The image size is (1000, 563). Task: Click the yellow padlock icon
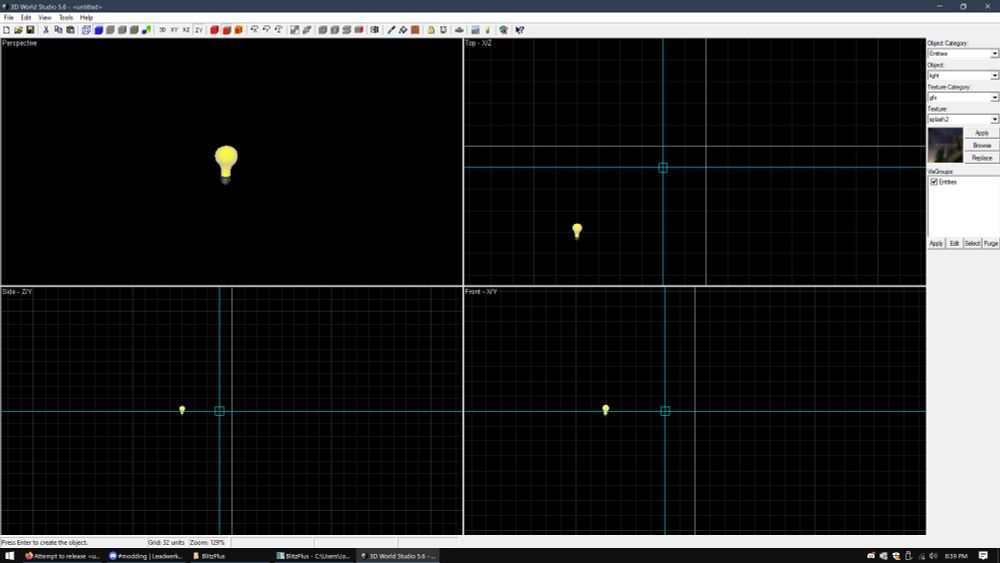click(431, 30)
